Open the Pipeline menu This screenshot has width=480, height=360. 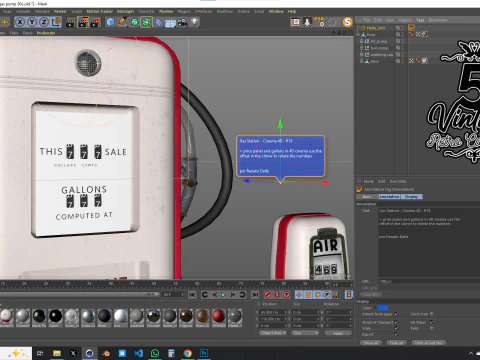click(166, 11)
